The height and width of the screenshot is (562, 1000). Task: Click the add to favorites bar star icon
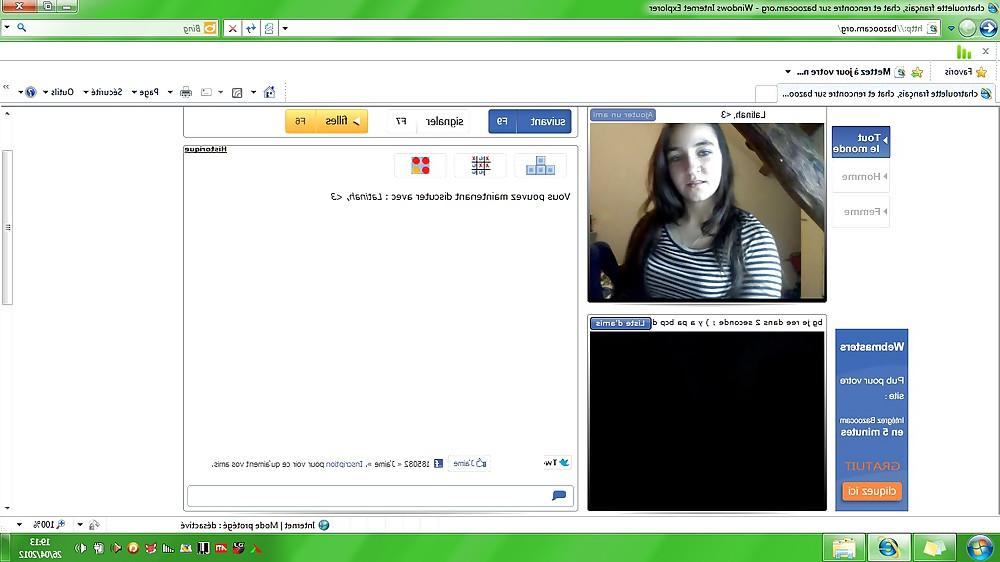point(917,71)
